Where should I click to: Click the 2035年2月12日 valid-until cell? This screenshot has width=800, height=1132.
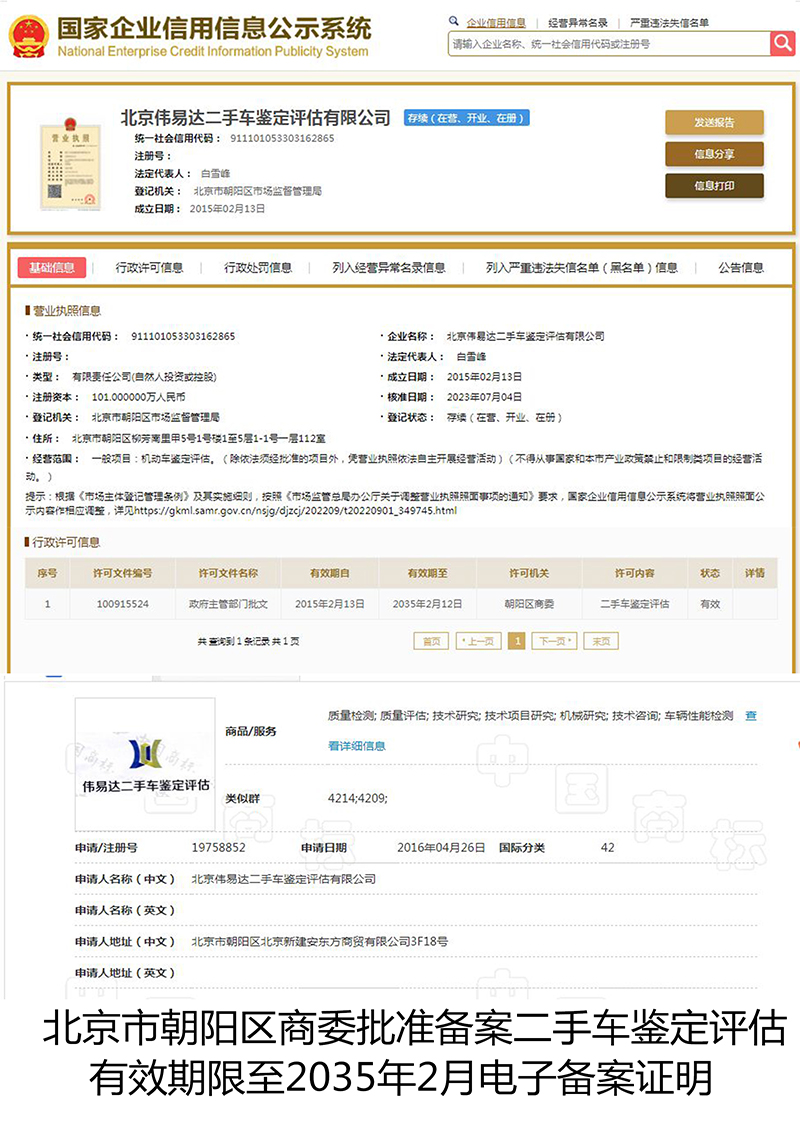click(427, 604)
